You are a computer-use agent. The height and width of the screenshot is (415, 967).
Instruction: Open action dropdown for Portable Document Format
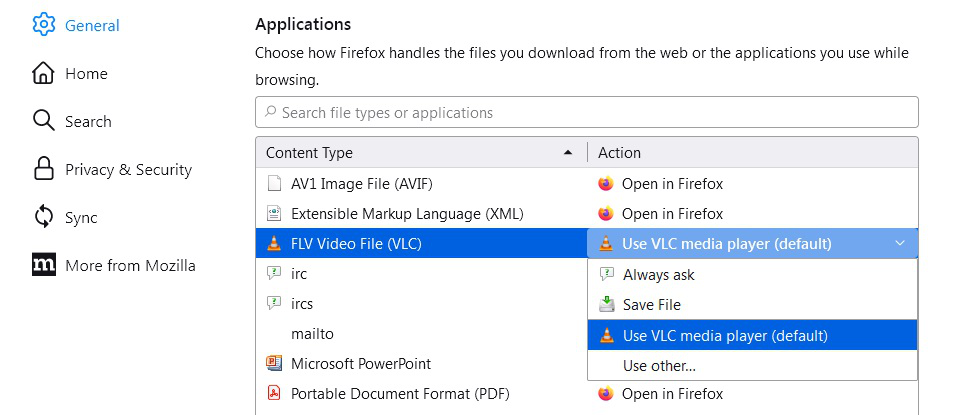click(x=752, y=393)
